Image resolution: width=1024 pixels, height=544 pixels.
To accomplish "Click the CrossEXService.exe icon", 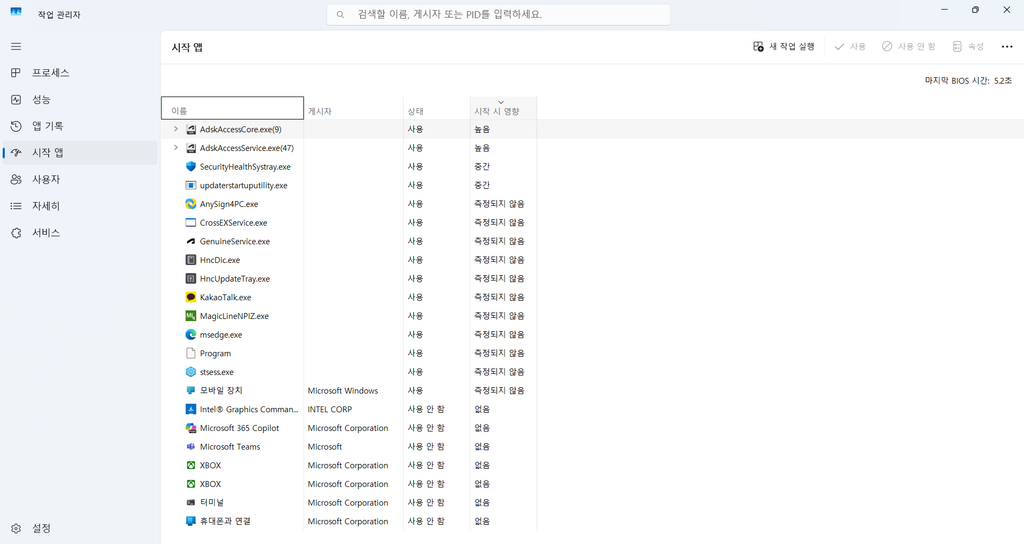I will point(191,223).
